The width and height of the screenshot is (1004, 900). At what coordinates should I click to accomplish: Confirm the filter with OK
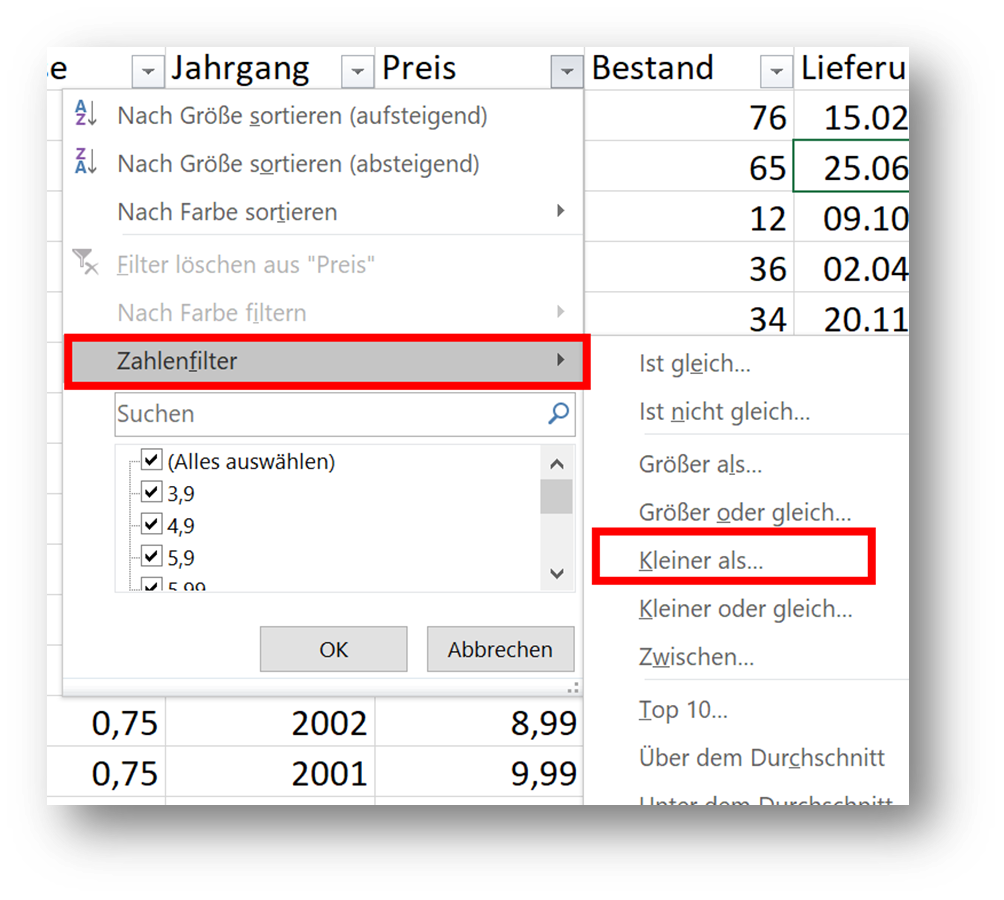tap(333, 650)
